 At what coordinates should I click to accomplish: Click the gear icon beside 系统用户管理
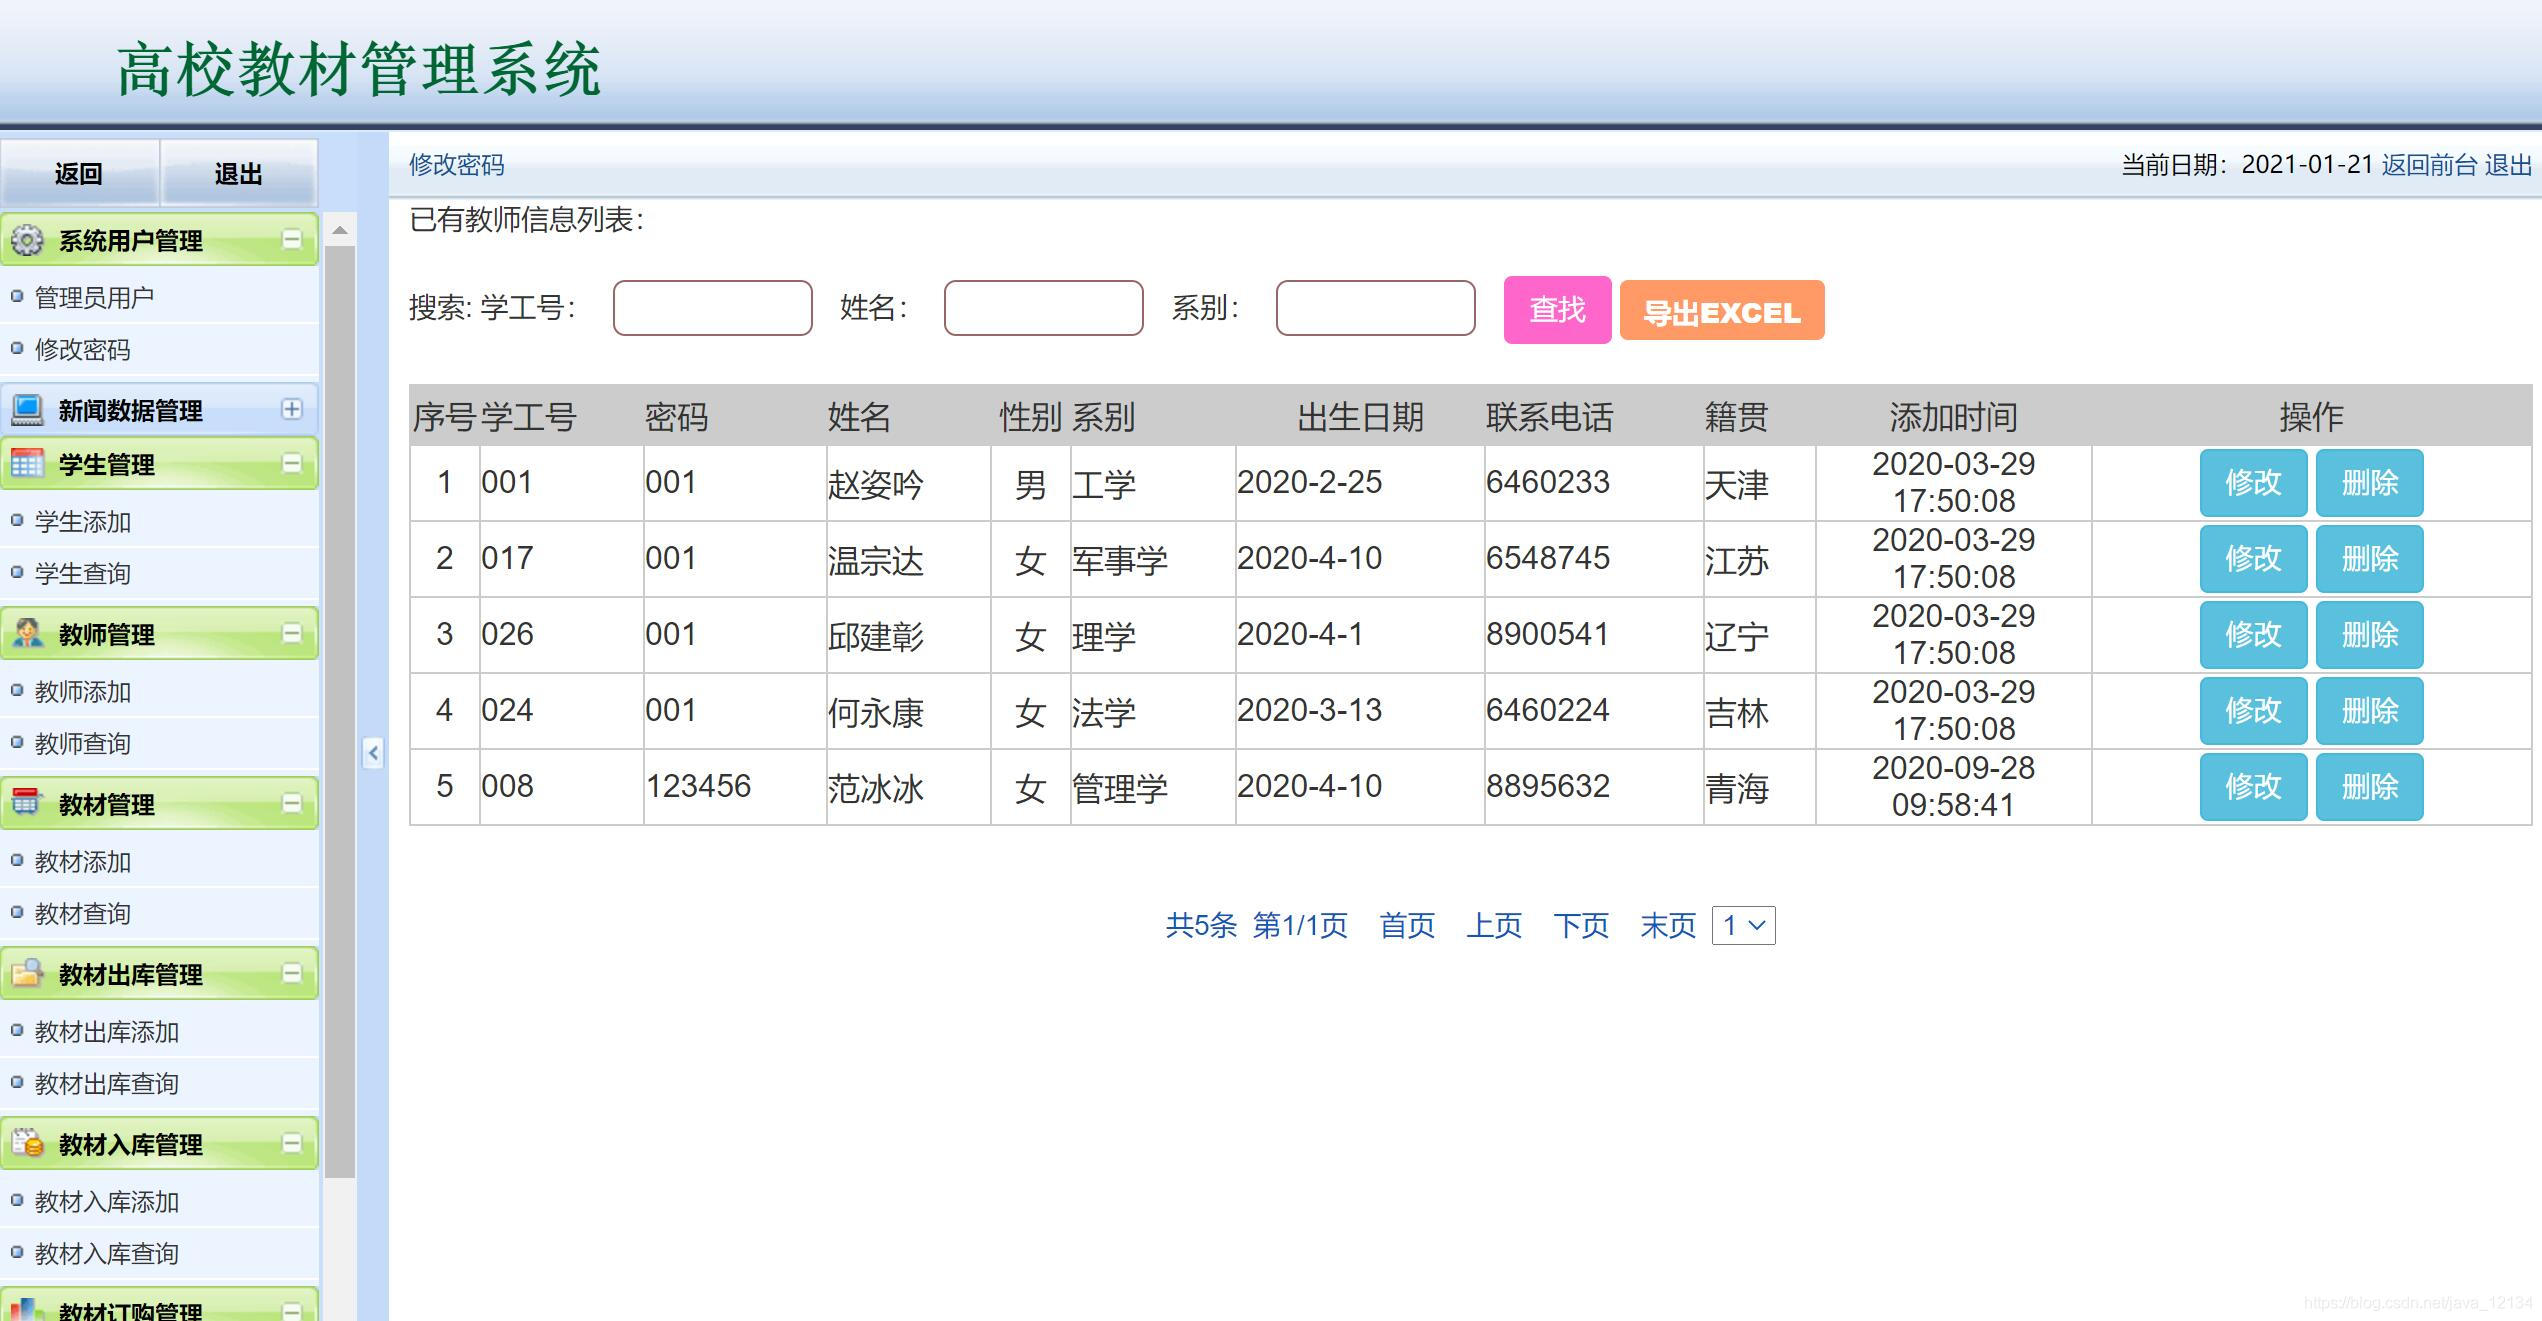click(27, 240)
